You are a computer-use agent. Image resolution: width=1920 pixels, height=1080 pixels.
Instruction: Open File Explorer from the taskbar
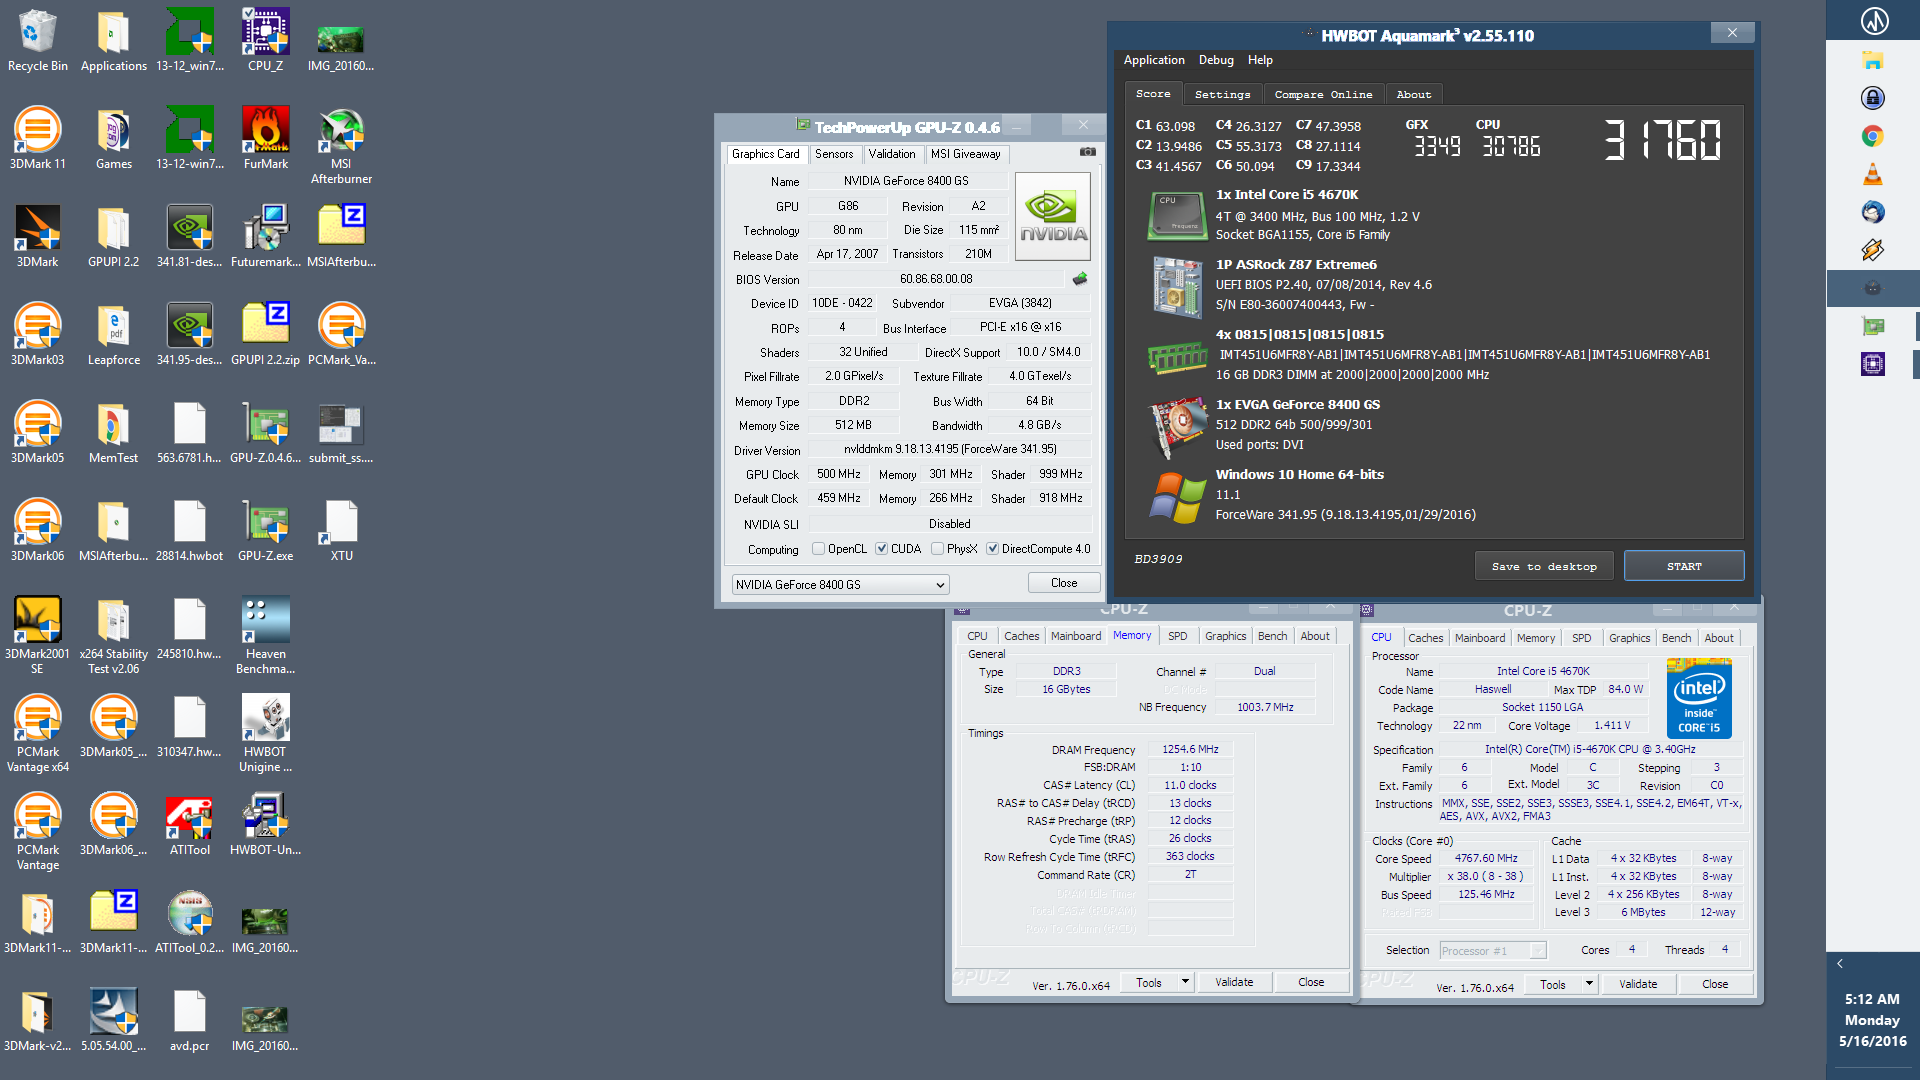(1872, 61)
